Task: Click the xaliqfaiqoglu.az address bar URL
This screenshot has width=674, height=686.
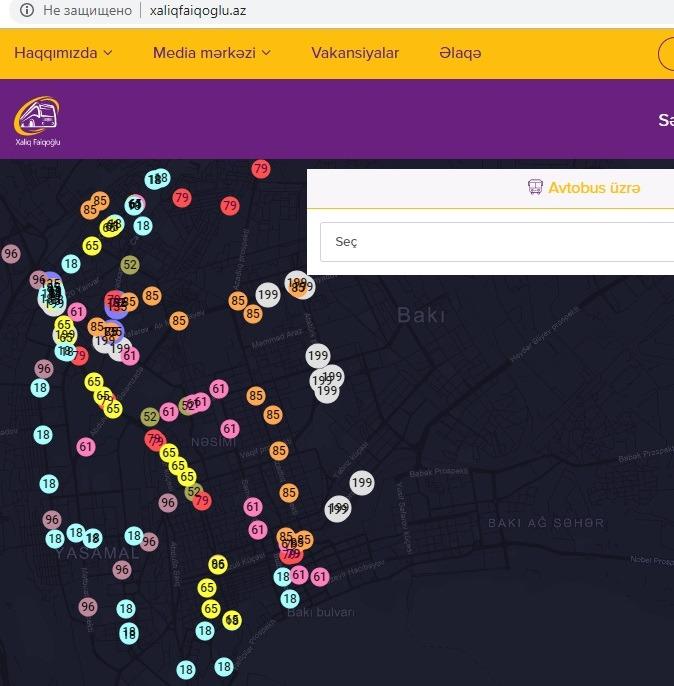Action: [198, 11]
